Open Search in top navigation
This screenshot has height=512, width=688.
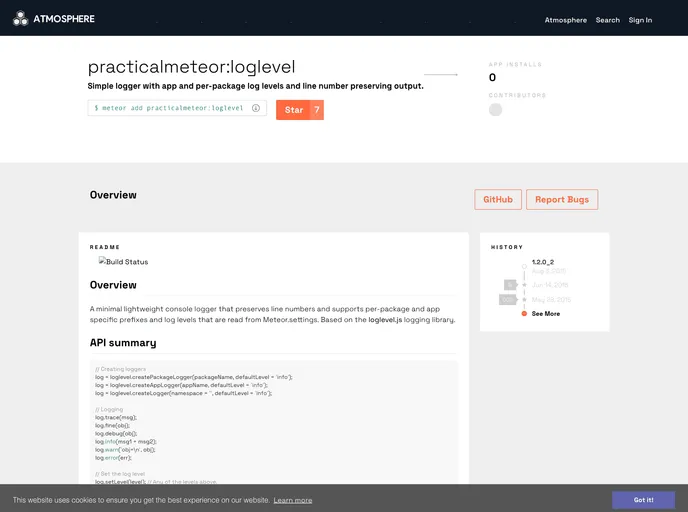[607, 20]
